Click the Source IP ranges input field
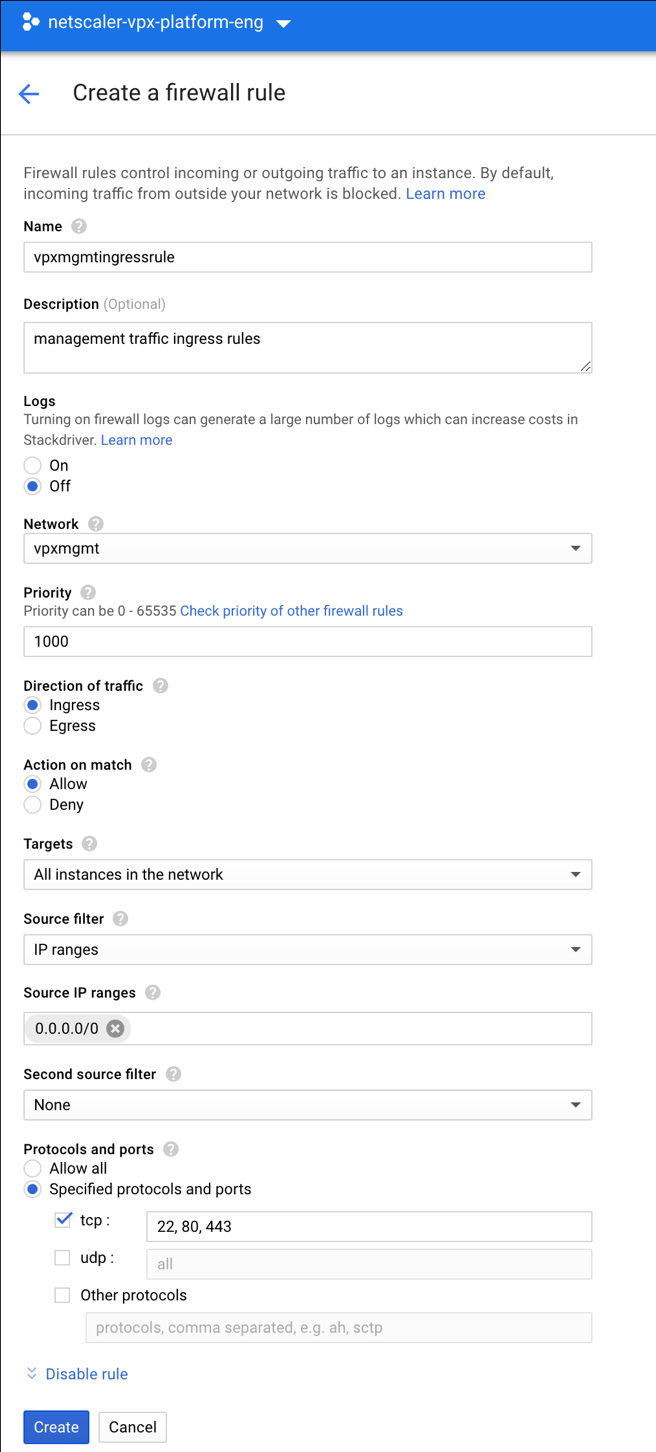The width and height of the screenshot is (656, 1452). point(308,1028)
